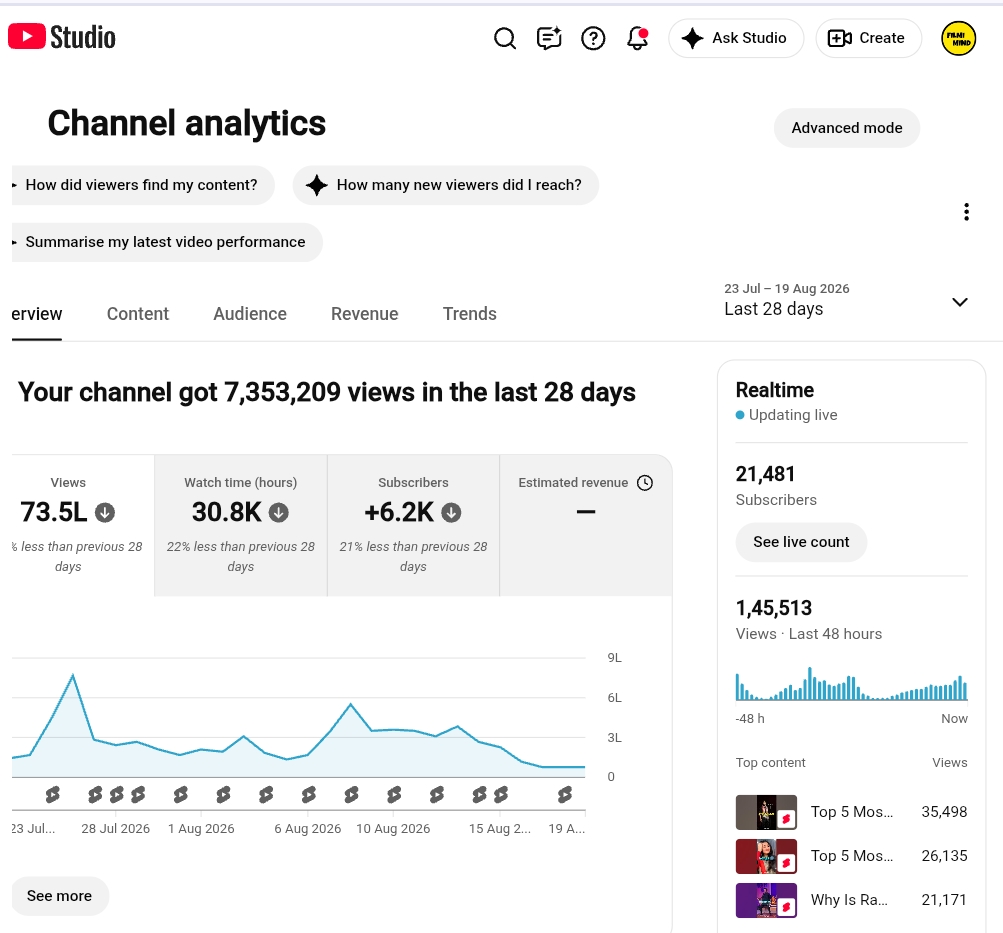Open the three-dot options menu
Viewport: 1003px width, 933px height.
[x=966, y=212]
